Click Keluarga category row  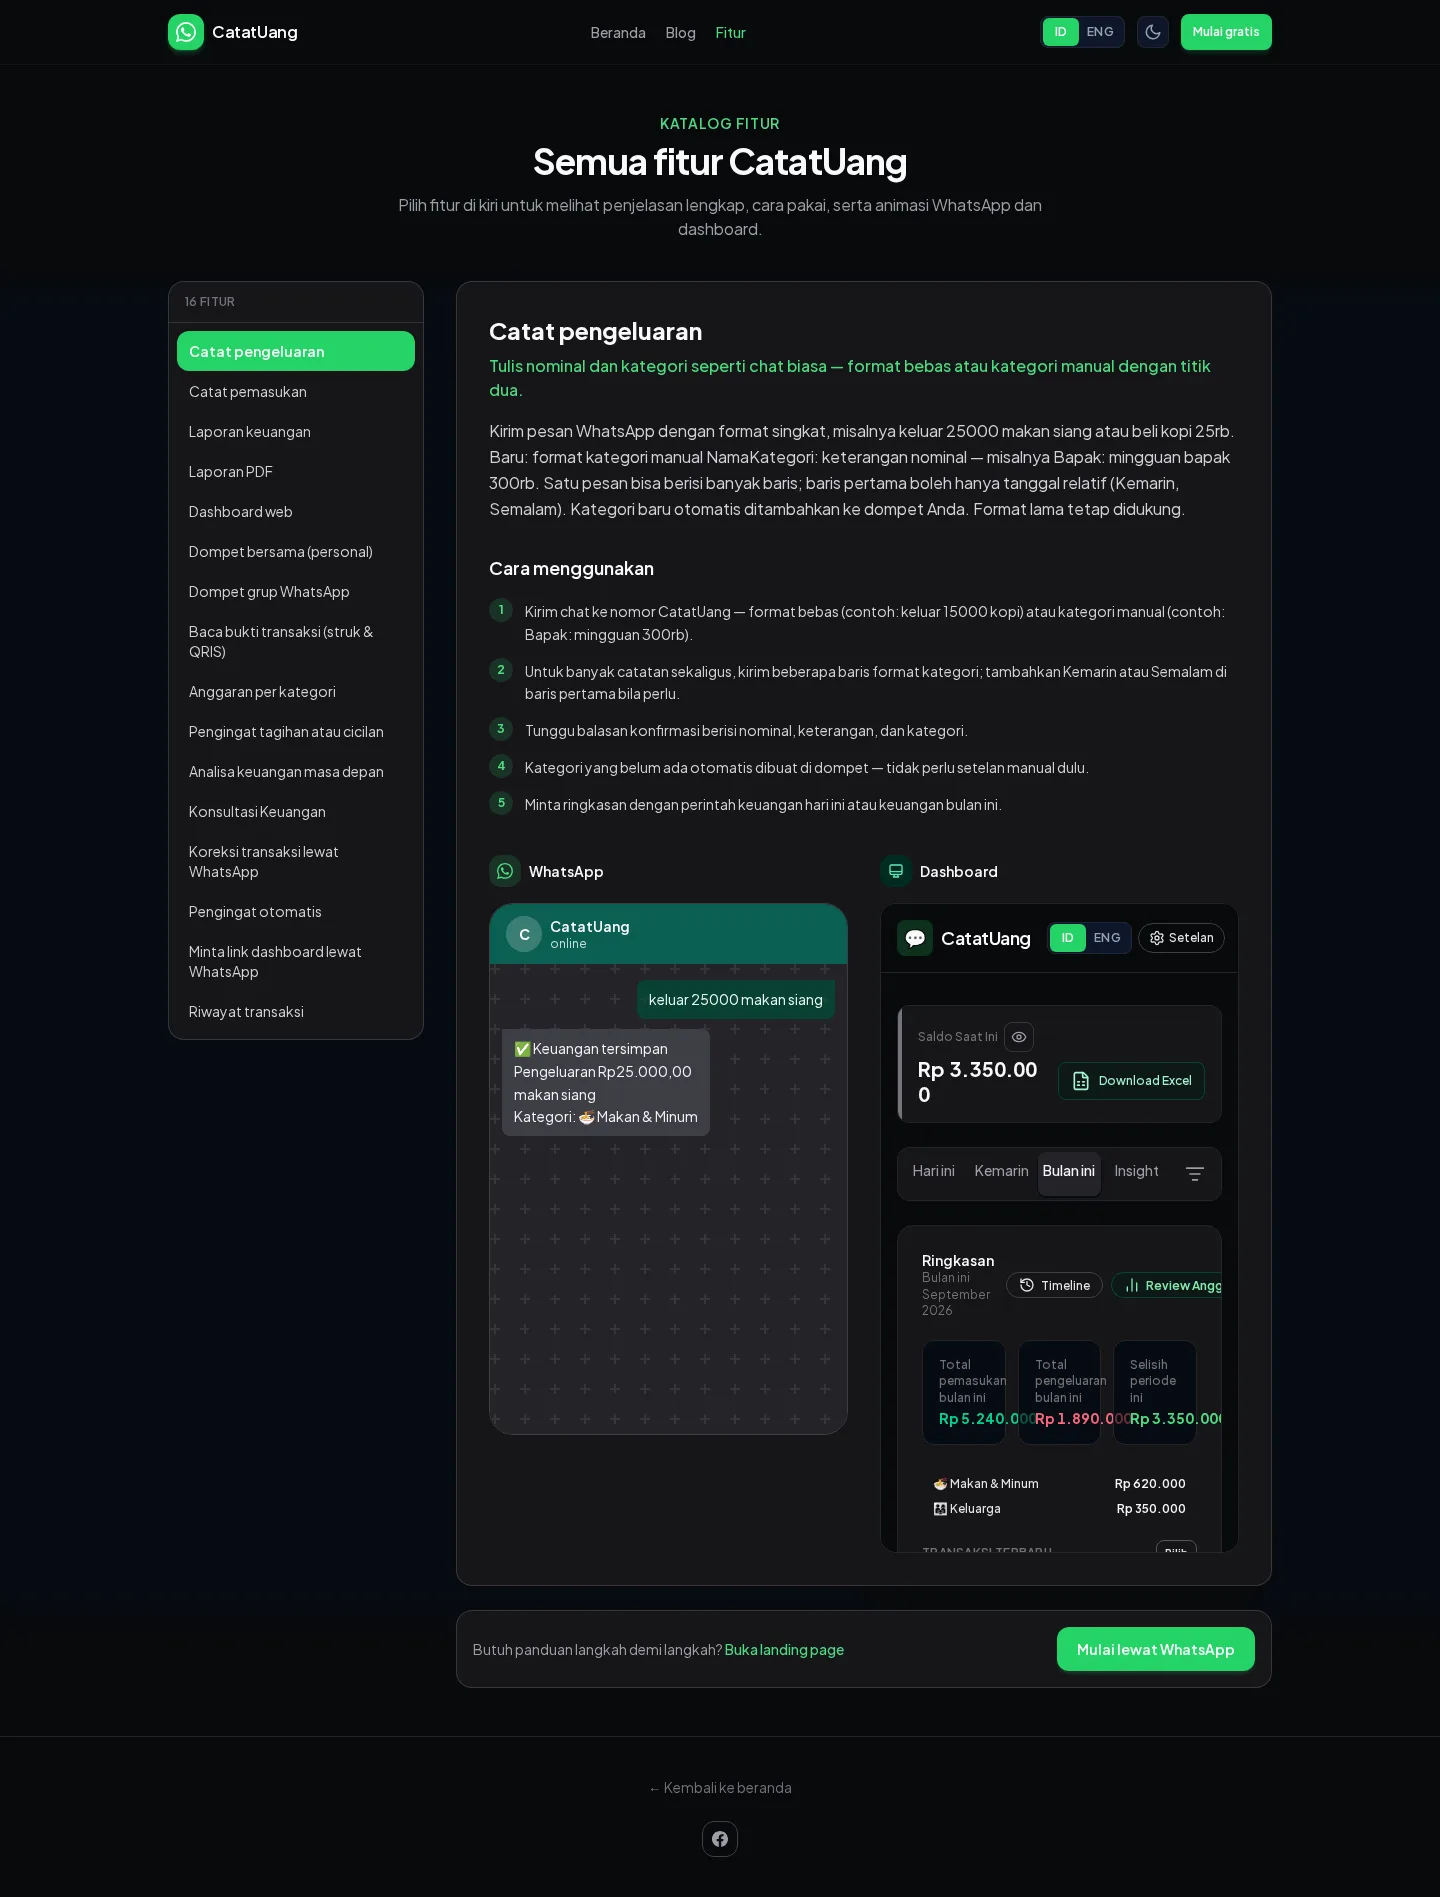1059,1509
